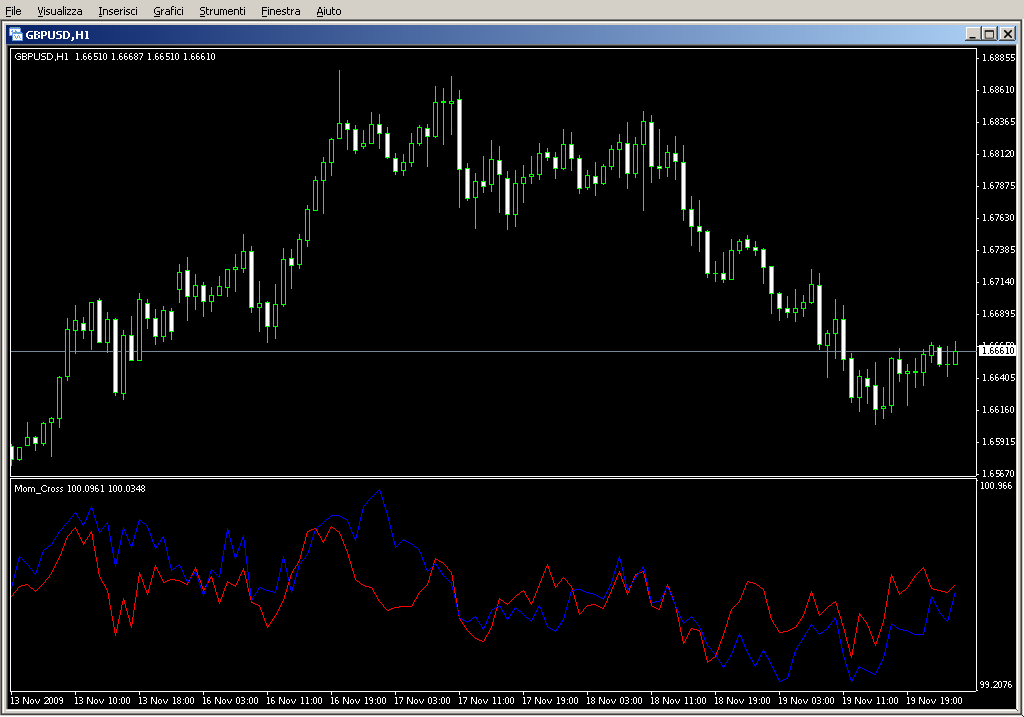This screenshot has height=717, width=1024.
Task: Open the Strumenti menu
Action: pyautogui.click(x=222, y=11)
